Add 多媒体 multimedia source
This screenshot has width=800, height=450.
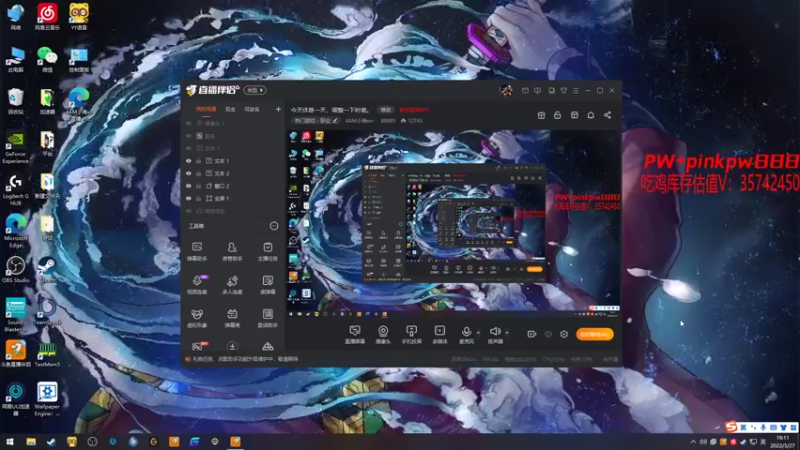pyautogui.click(x=439, y=335)
